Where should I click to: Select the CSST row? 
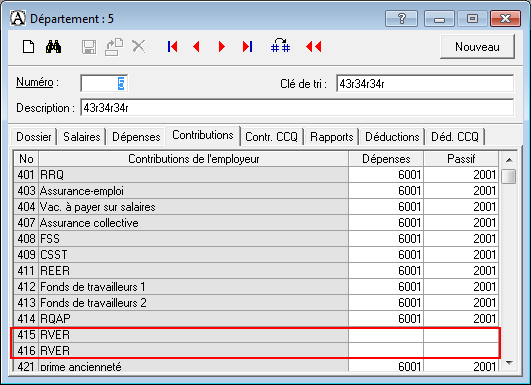tap(256, 255)
